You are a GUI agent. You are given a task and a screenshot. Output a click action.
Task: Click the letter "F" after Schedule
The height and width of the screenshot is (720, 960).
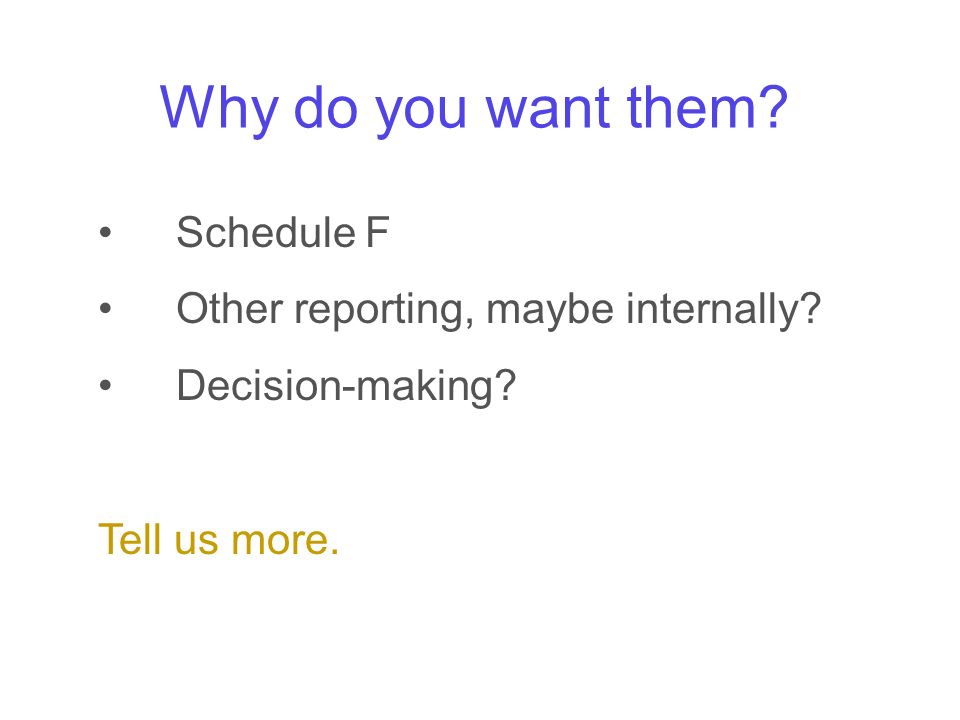[378, 233]
